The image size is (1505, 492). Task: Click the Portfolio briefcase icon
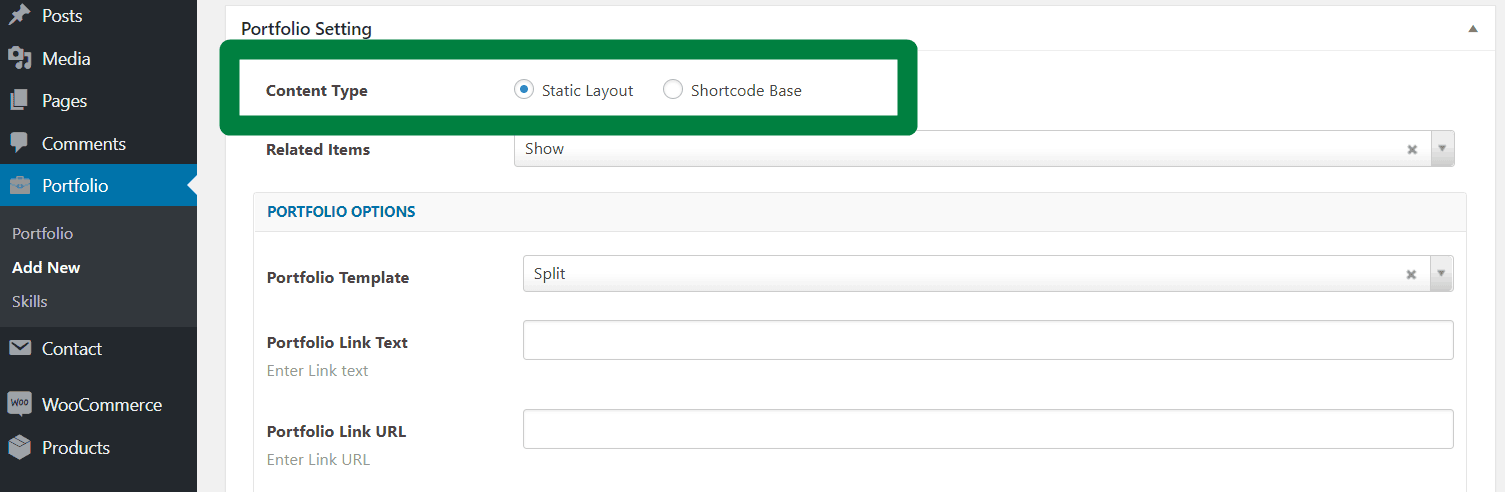click(x=19, y=186)
